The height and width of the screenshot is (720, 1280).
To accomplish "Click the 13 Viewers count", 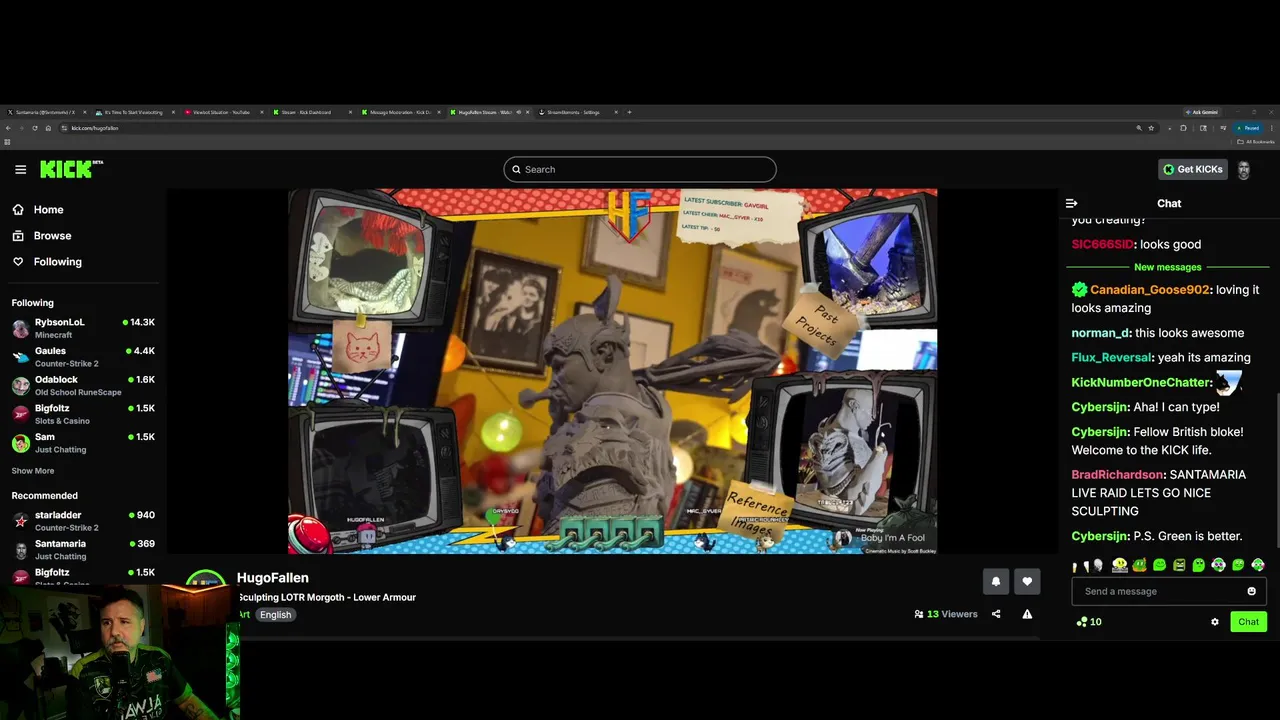I will pyautogui.click(x=946, y=614).
